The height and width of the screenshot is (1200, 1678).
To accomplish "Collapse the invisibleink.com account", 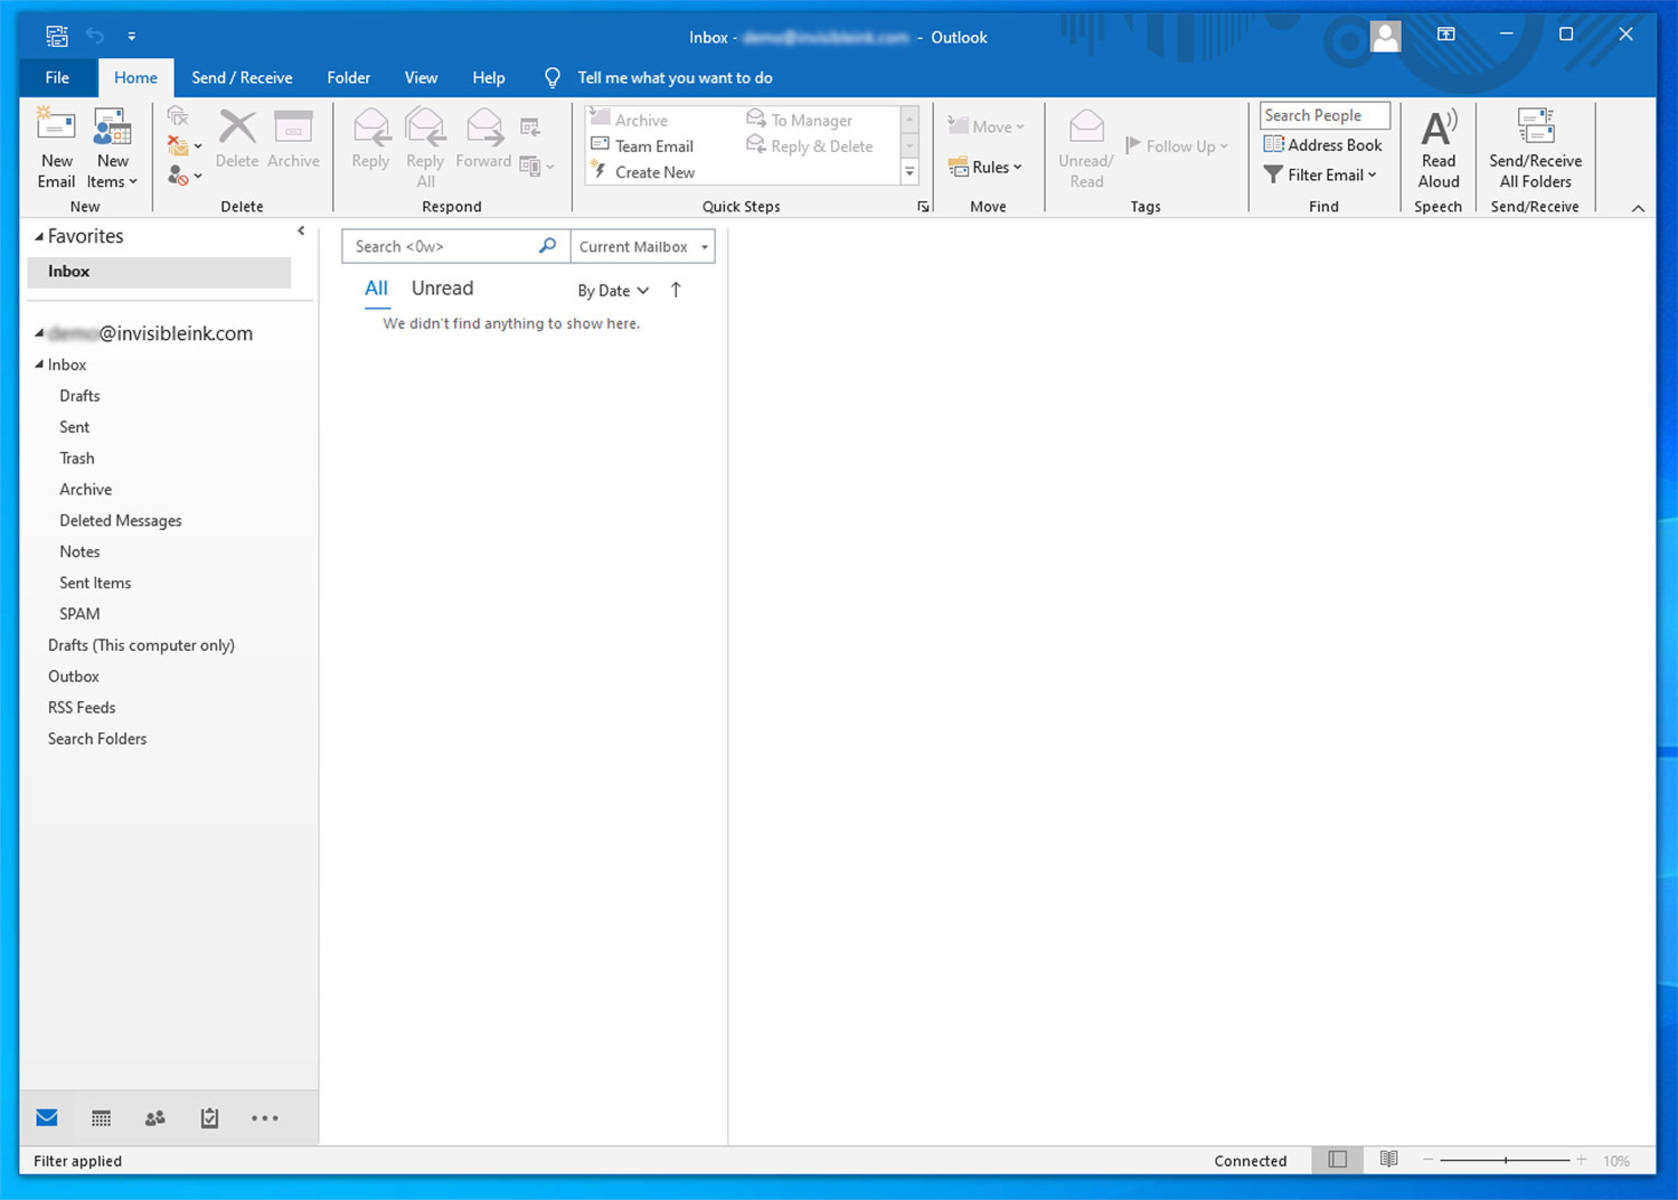I will click(39, 333).
